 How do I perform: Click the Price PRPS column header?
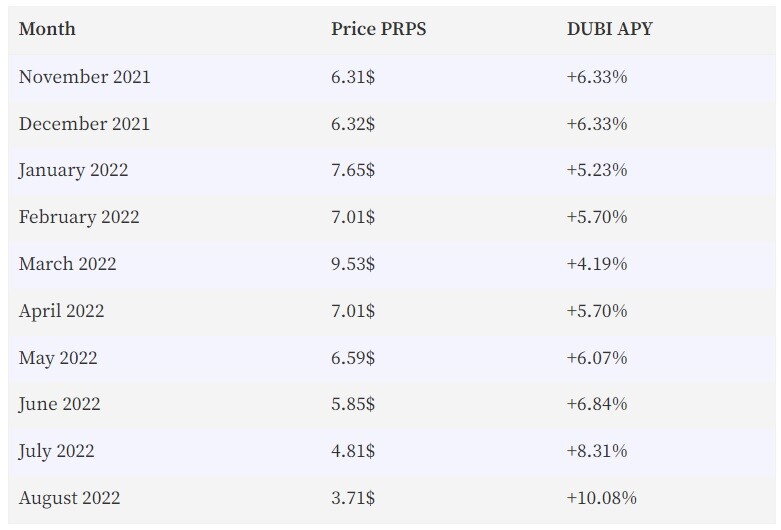tap(379, 29)
